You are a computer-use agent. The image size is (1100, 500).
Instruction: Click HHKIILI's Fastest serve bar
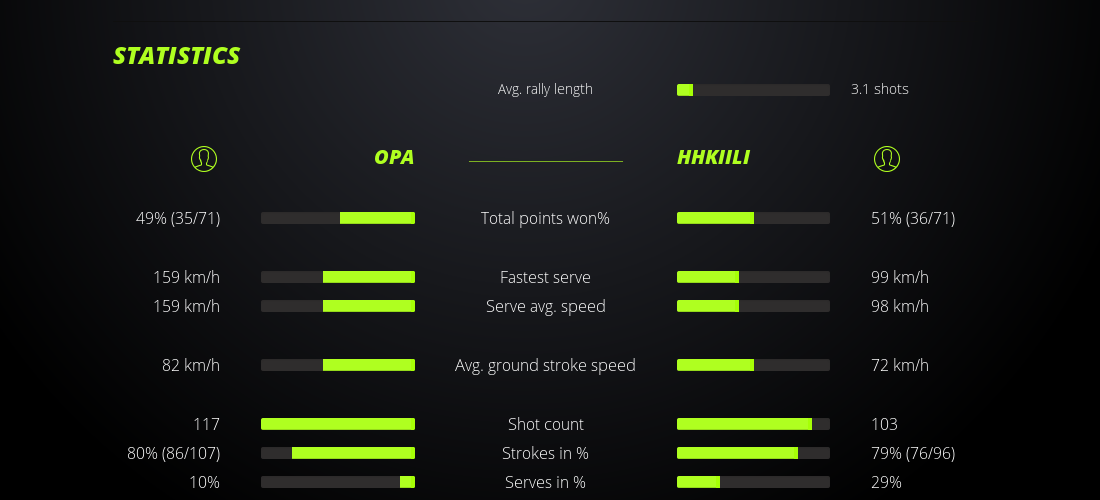753,277
